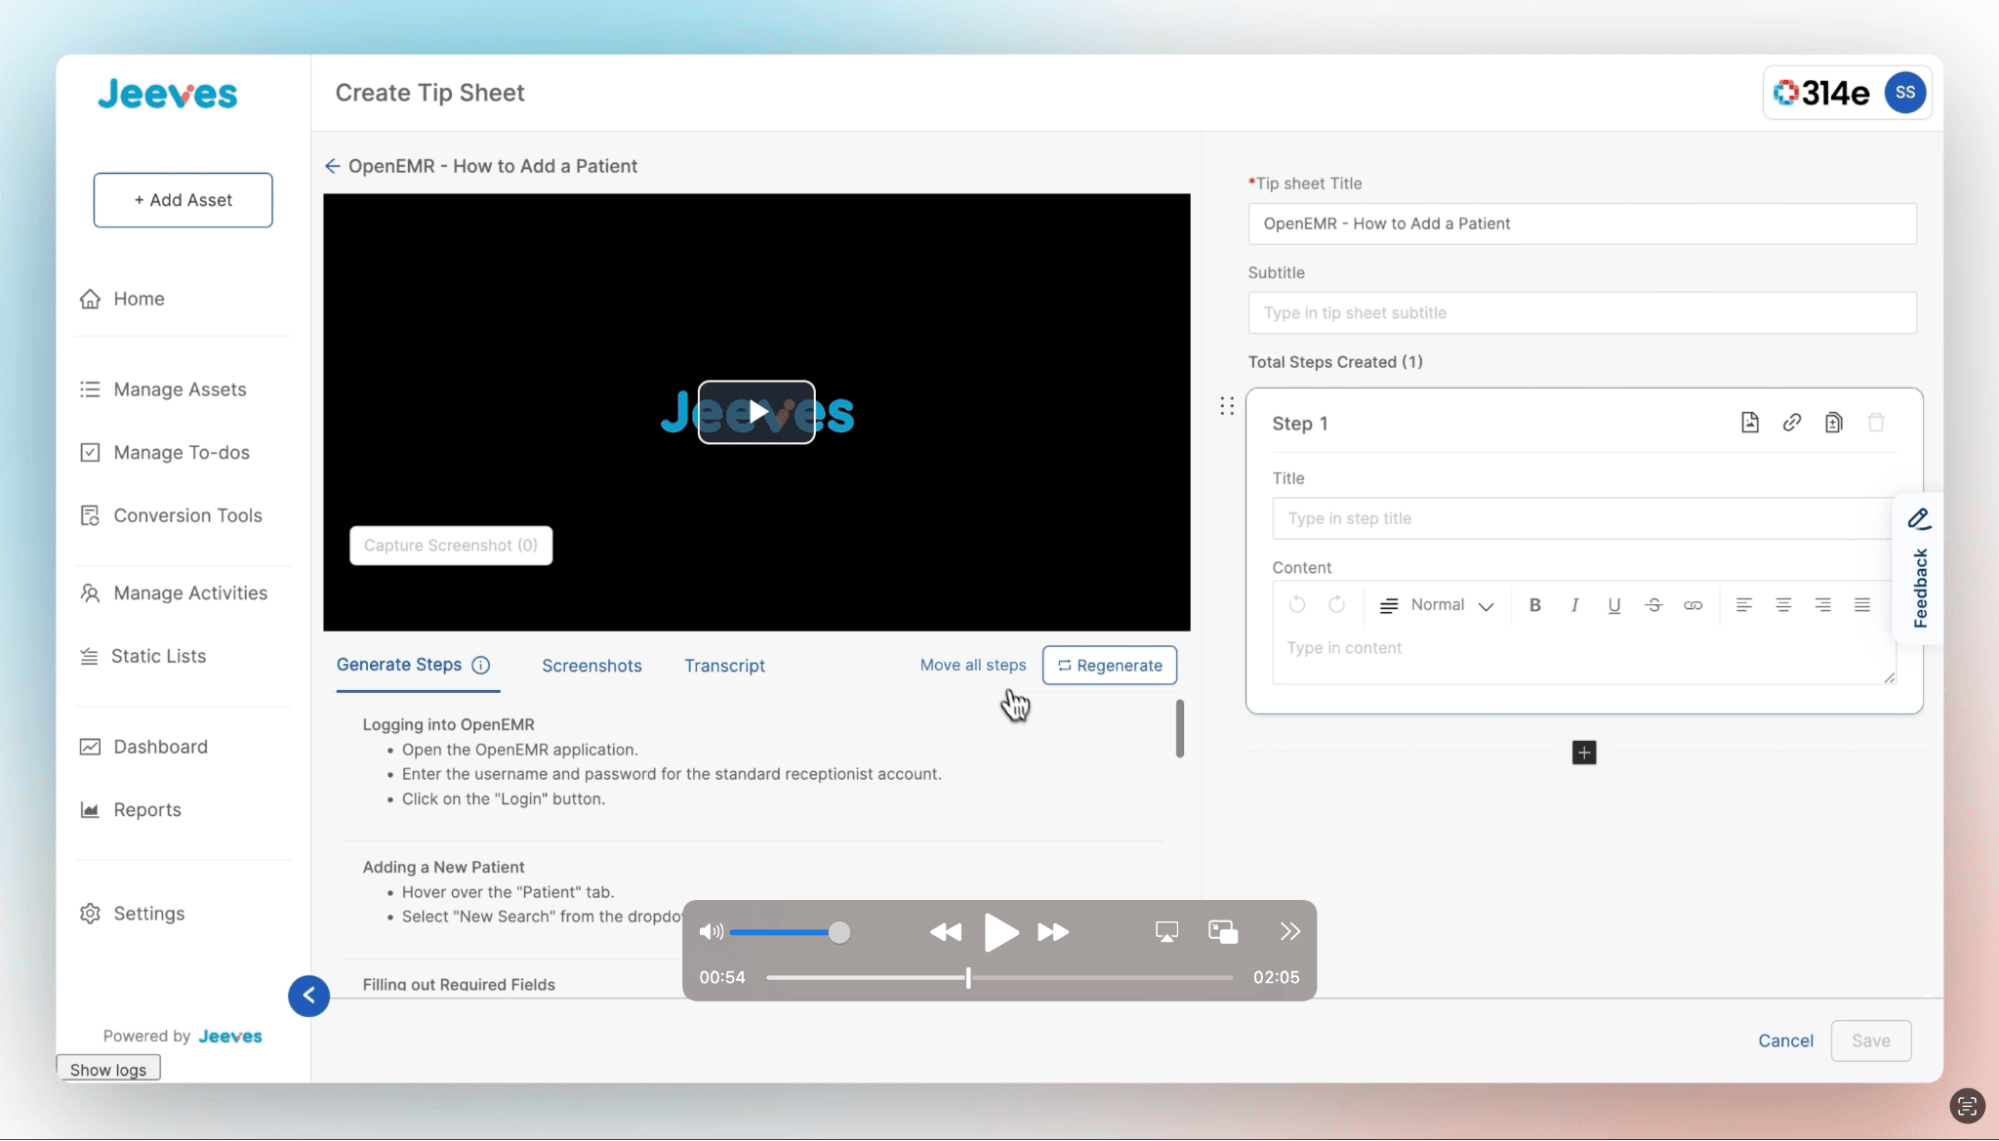
Task: Click the step document image icon
Action: point(1750,423)
